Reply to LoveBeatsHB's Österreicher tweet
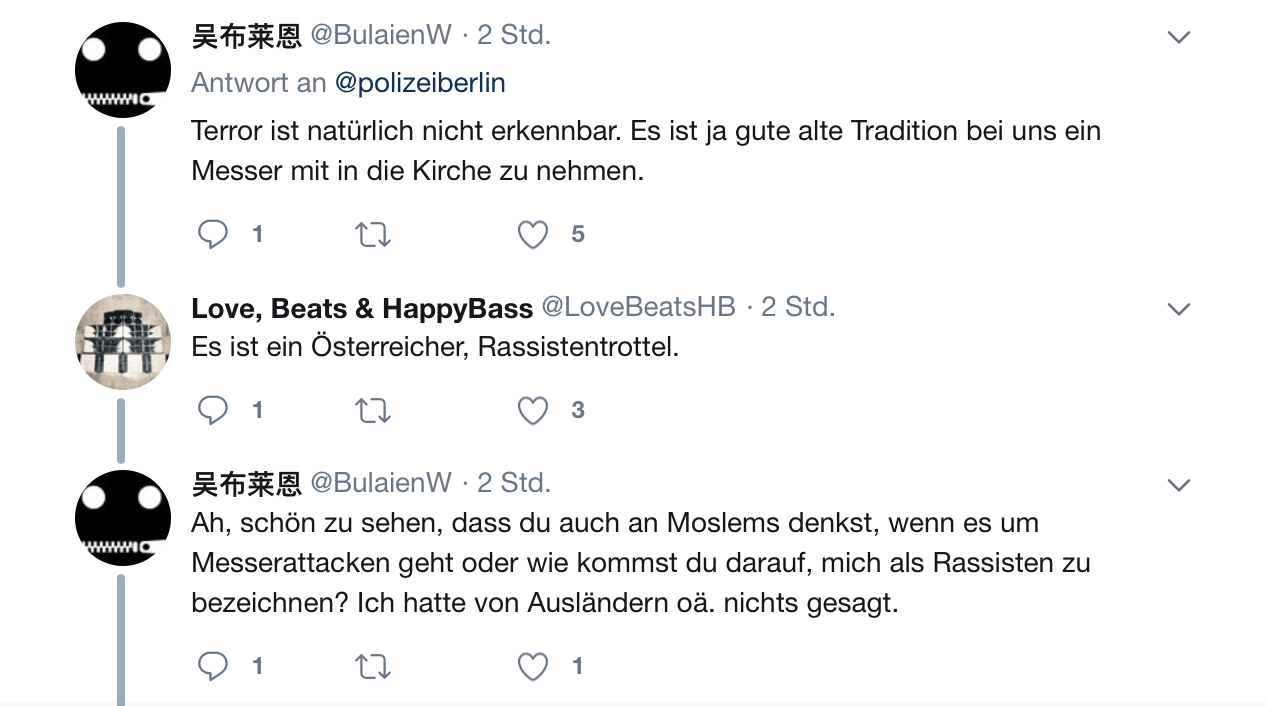The width and height of the screenshot is (1266, 706). click(213, 410)
